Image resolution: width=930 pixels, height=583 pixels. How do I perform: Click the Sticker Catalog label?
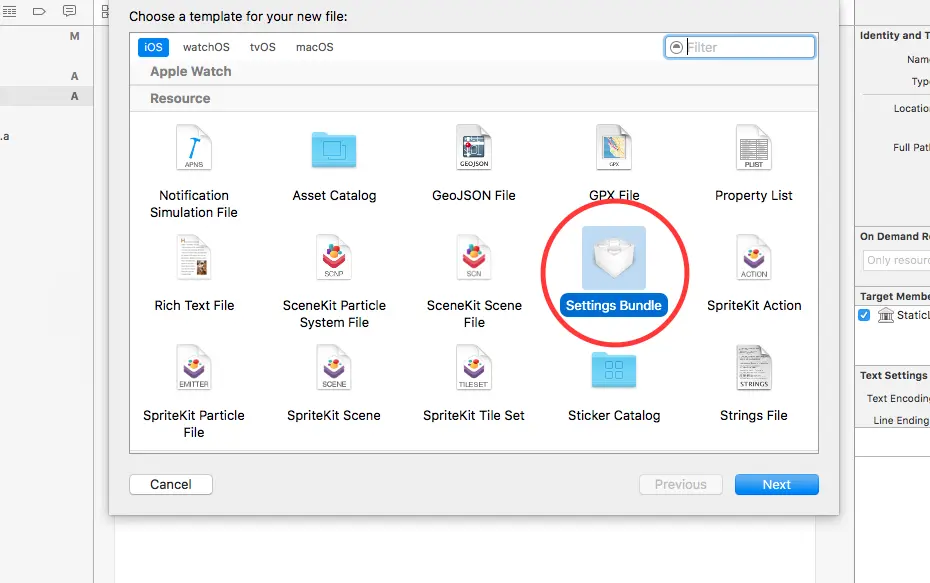614,416
